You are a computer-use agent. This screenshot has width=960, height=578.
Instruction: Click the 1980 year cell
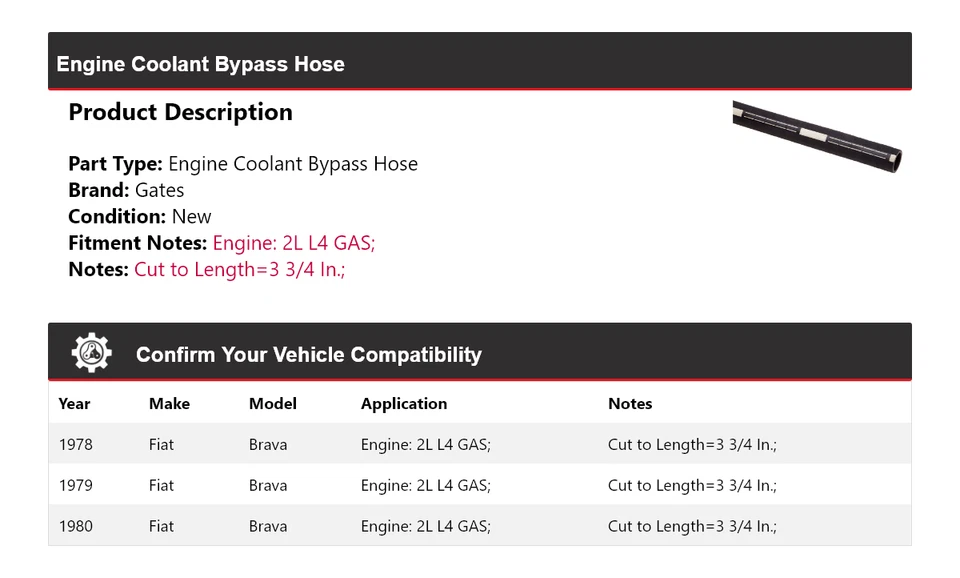click(x=76, y=526)
